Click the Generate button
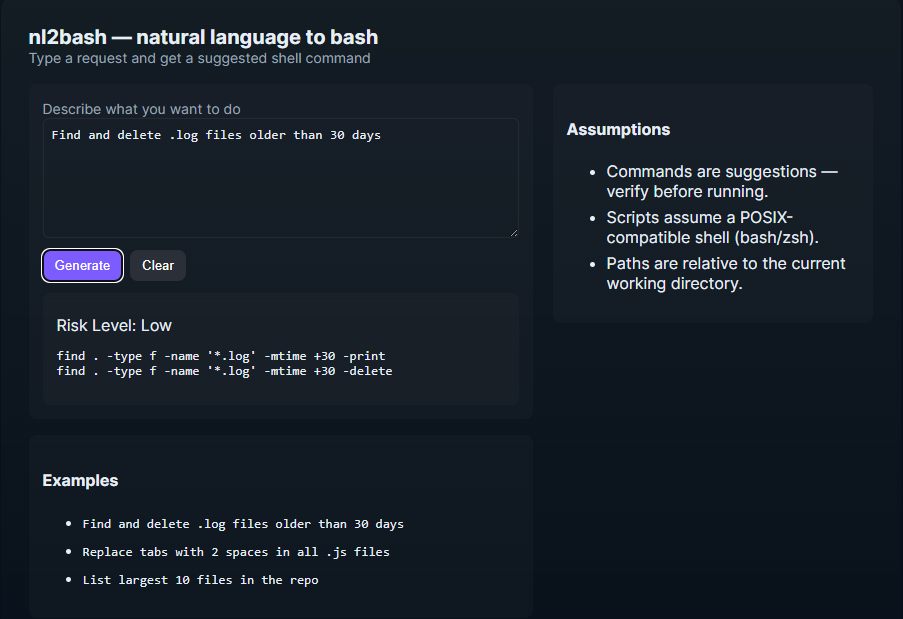The height and width of the screenshot is (619, 903). (x=82, y=265)
